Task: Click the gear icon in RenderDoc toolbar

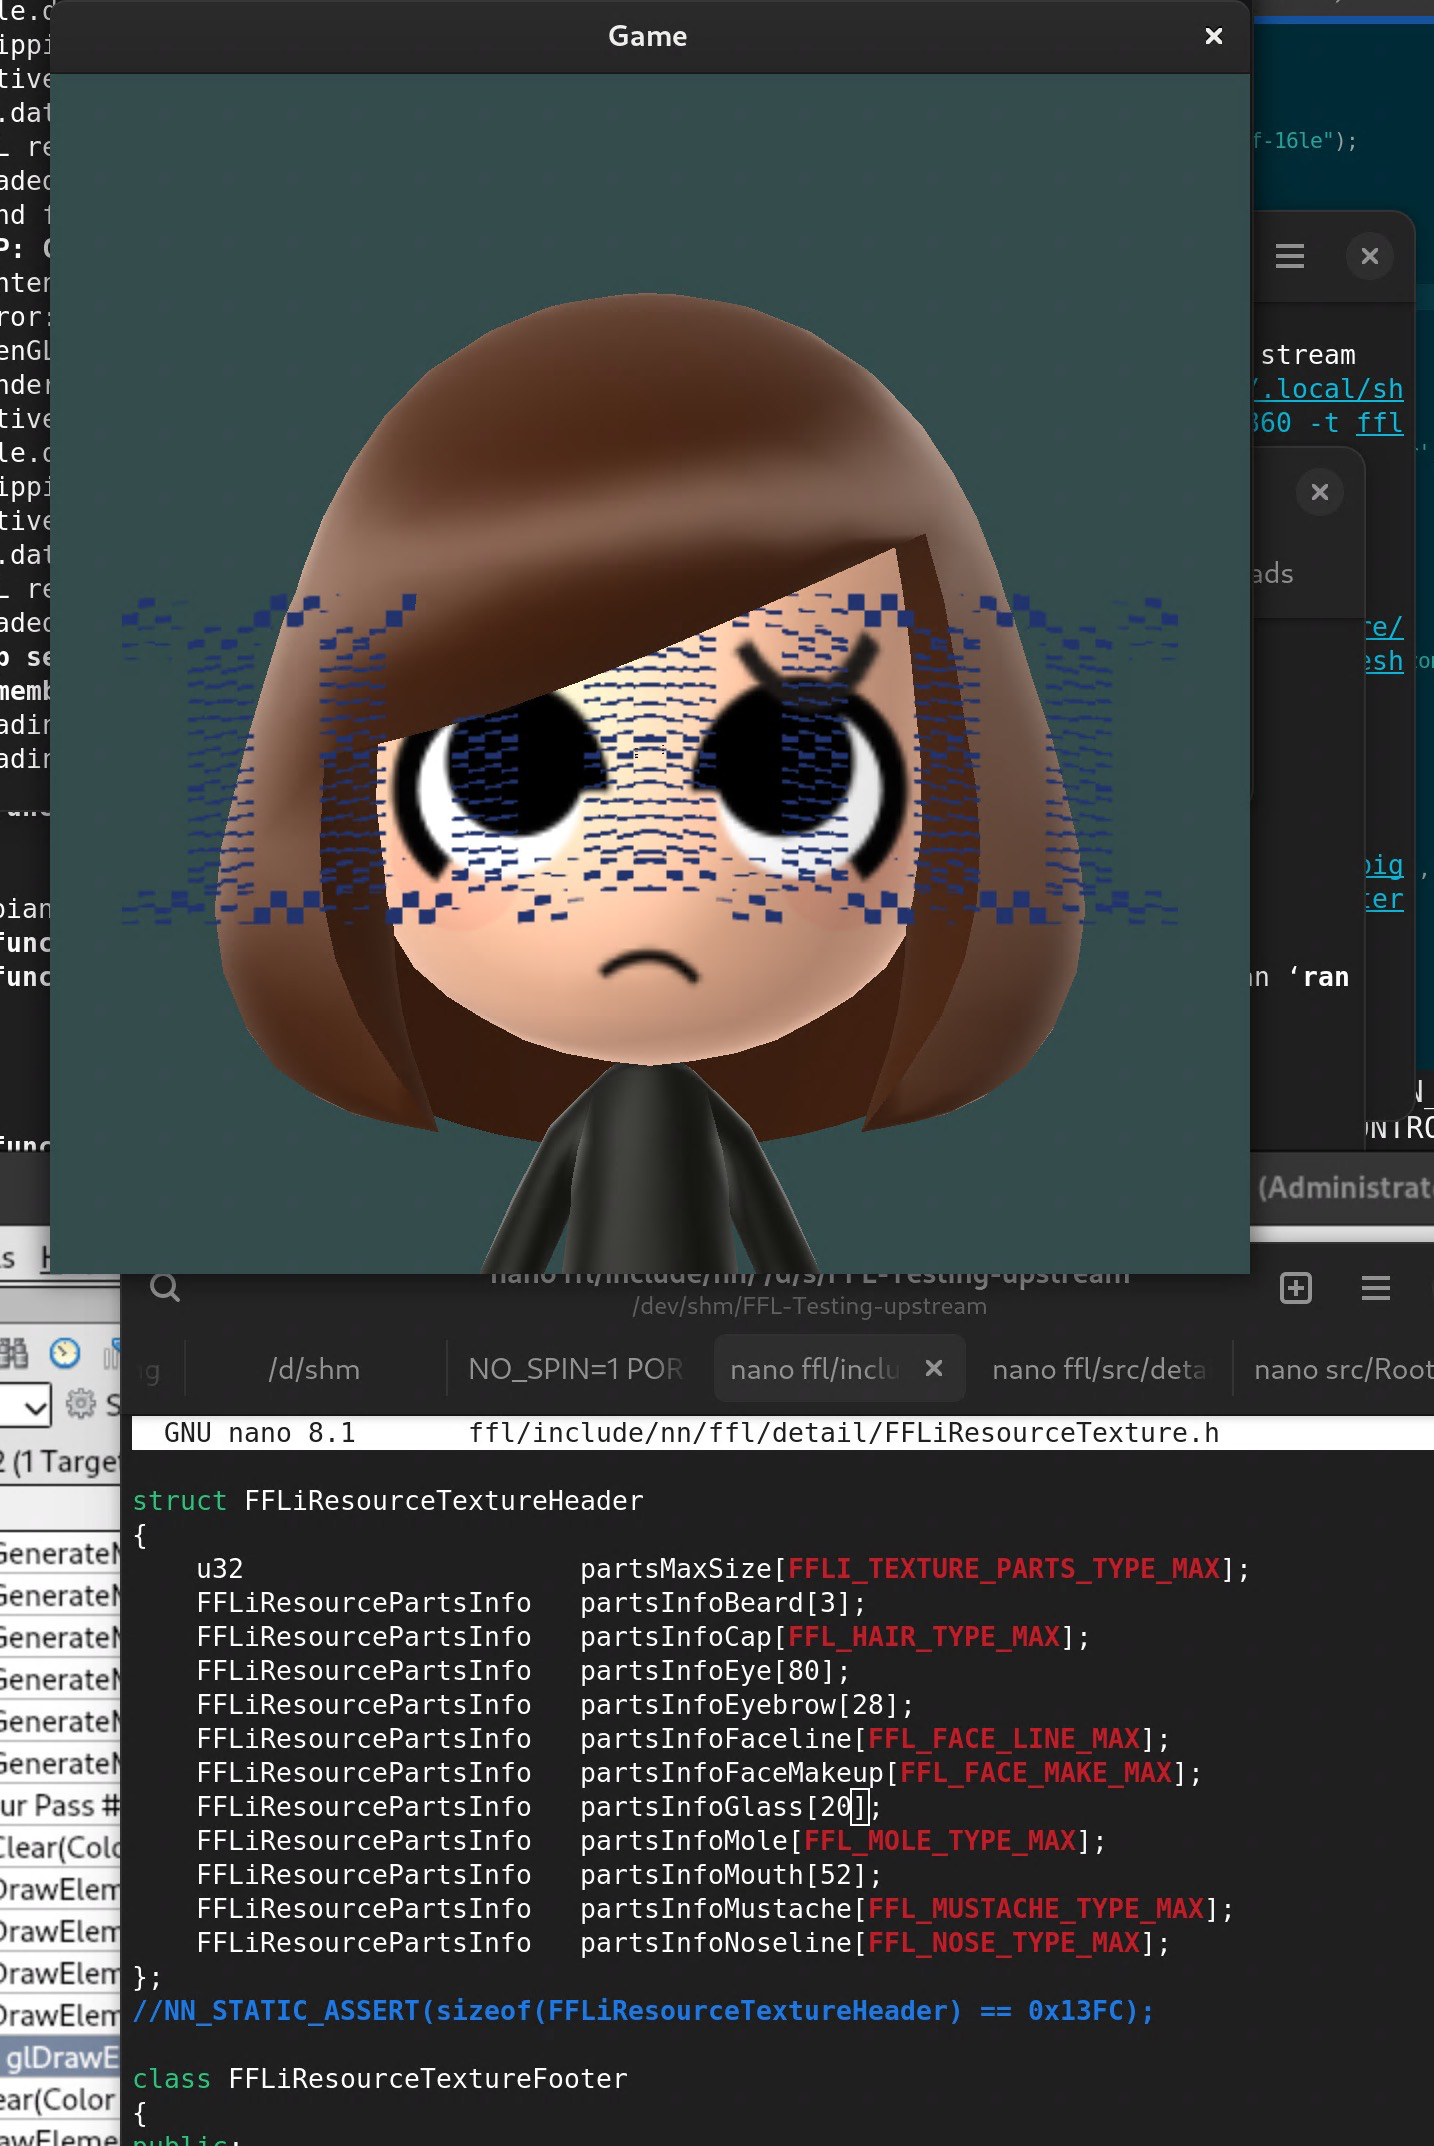Action: click(80, 1403)
